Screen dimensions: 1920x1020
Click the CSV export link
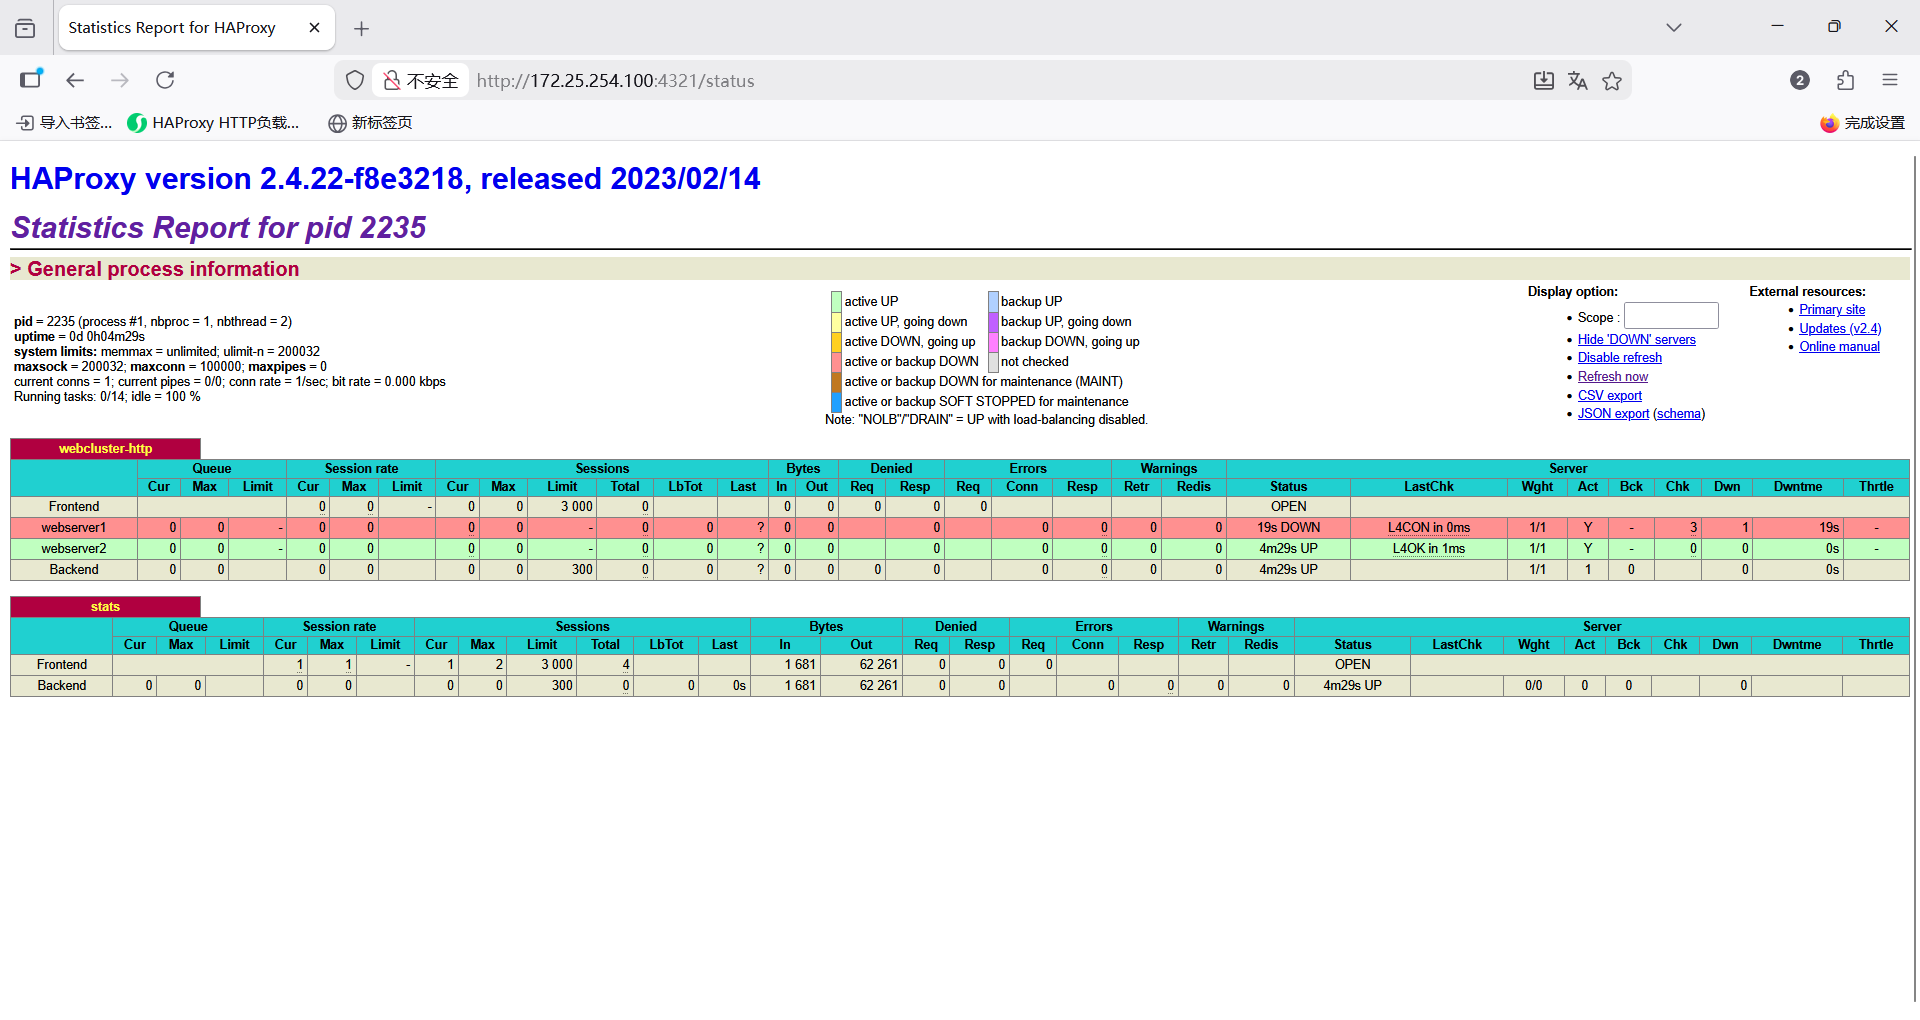point(1610,396)
